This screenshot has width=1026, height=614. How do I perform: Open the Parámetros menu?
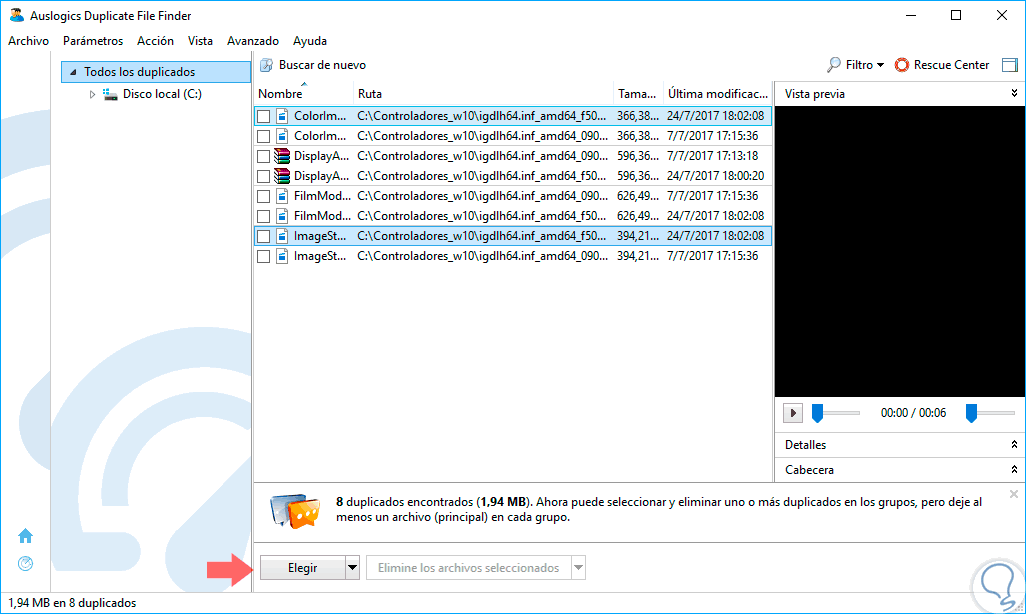point(93,41)
